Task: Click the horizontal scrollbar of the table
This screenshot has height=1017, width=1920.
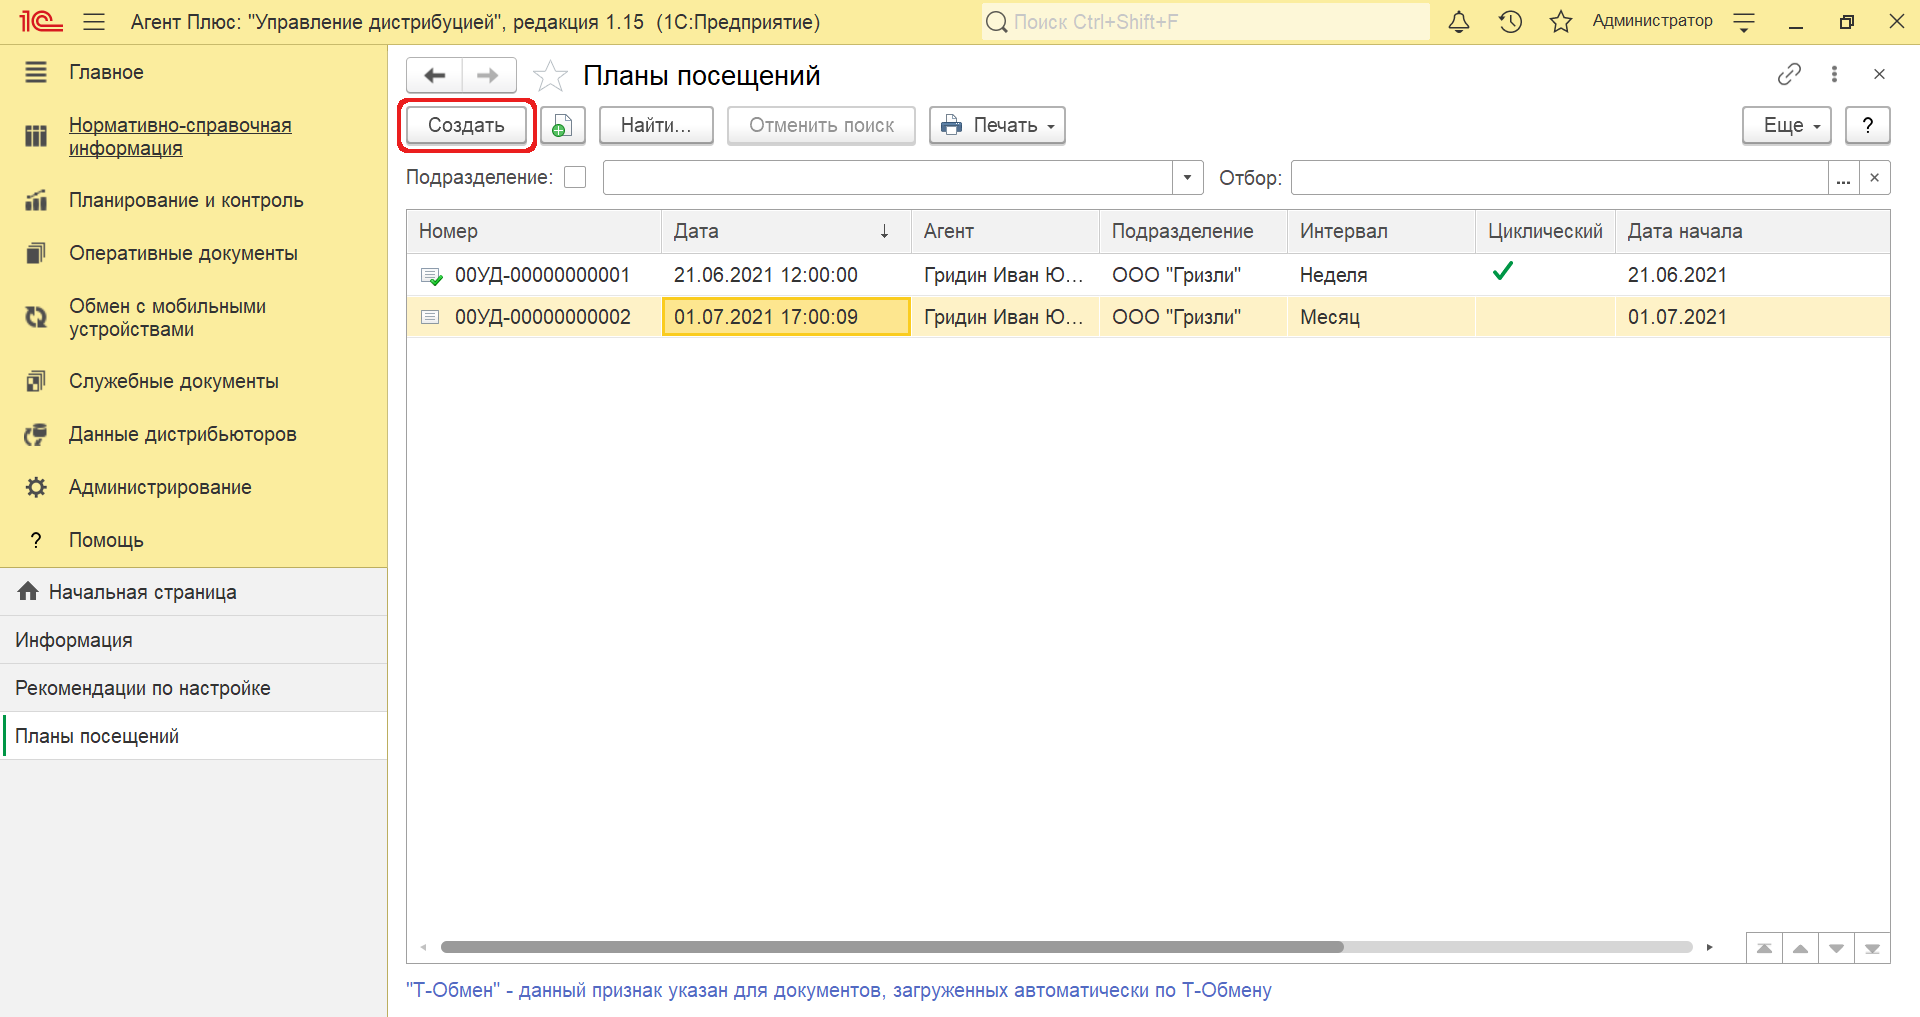Action: pos(892,947)
